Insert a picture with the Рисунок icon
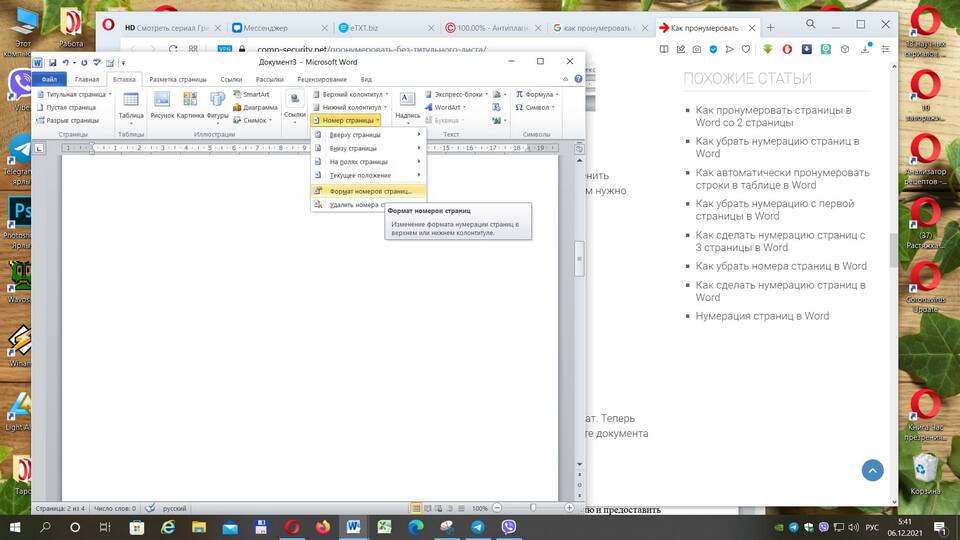The image size is (960, 540). [x=162, y=102]
